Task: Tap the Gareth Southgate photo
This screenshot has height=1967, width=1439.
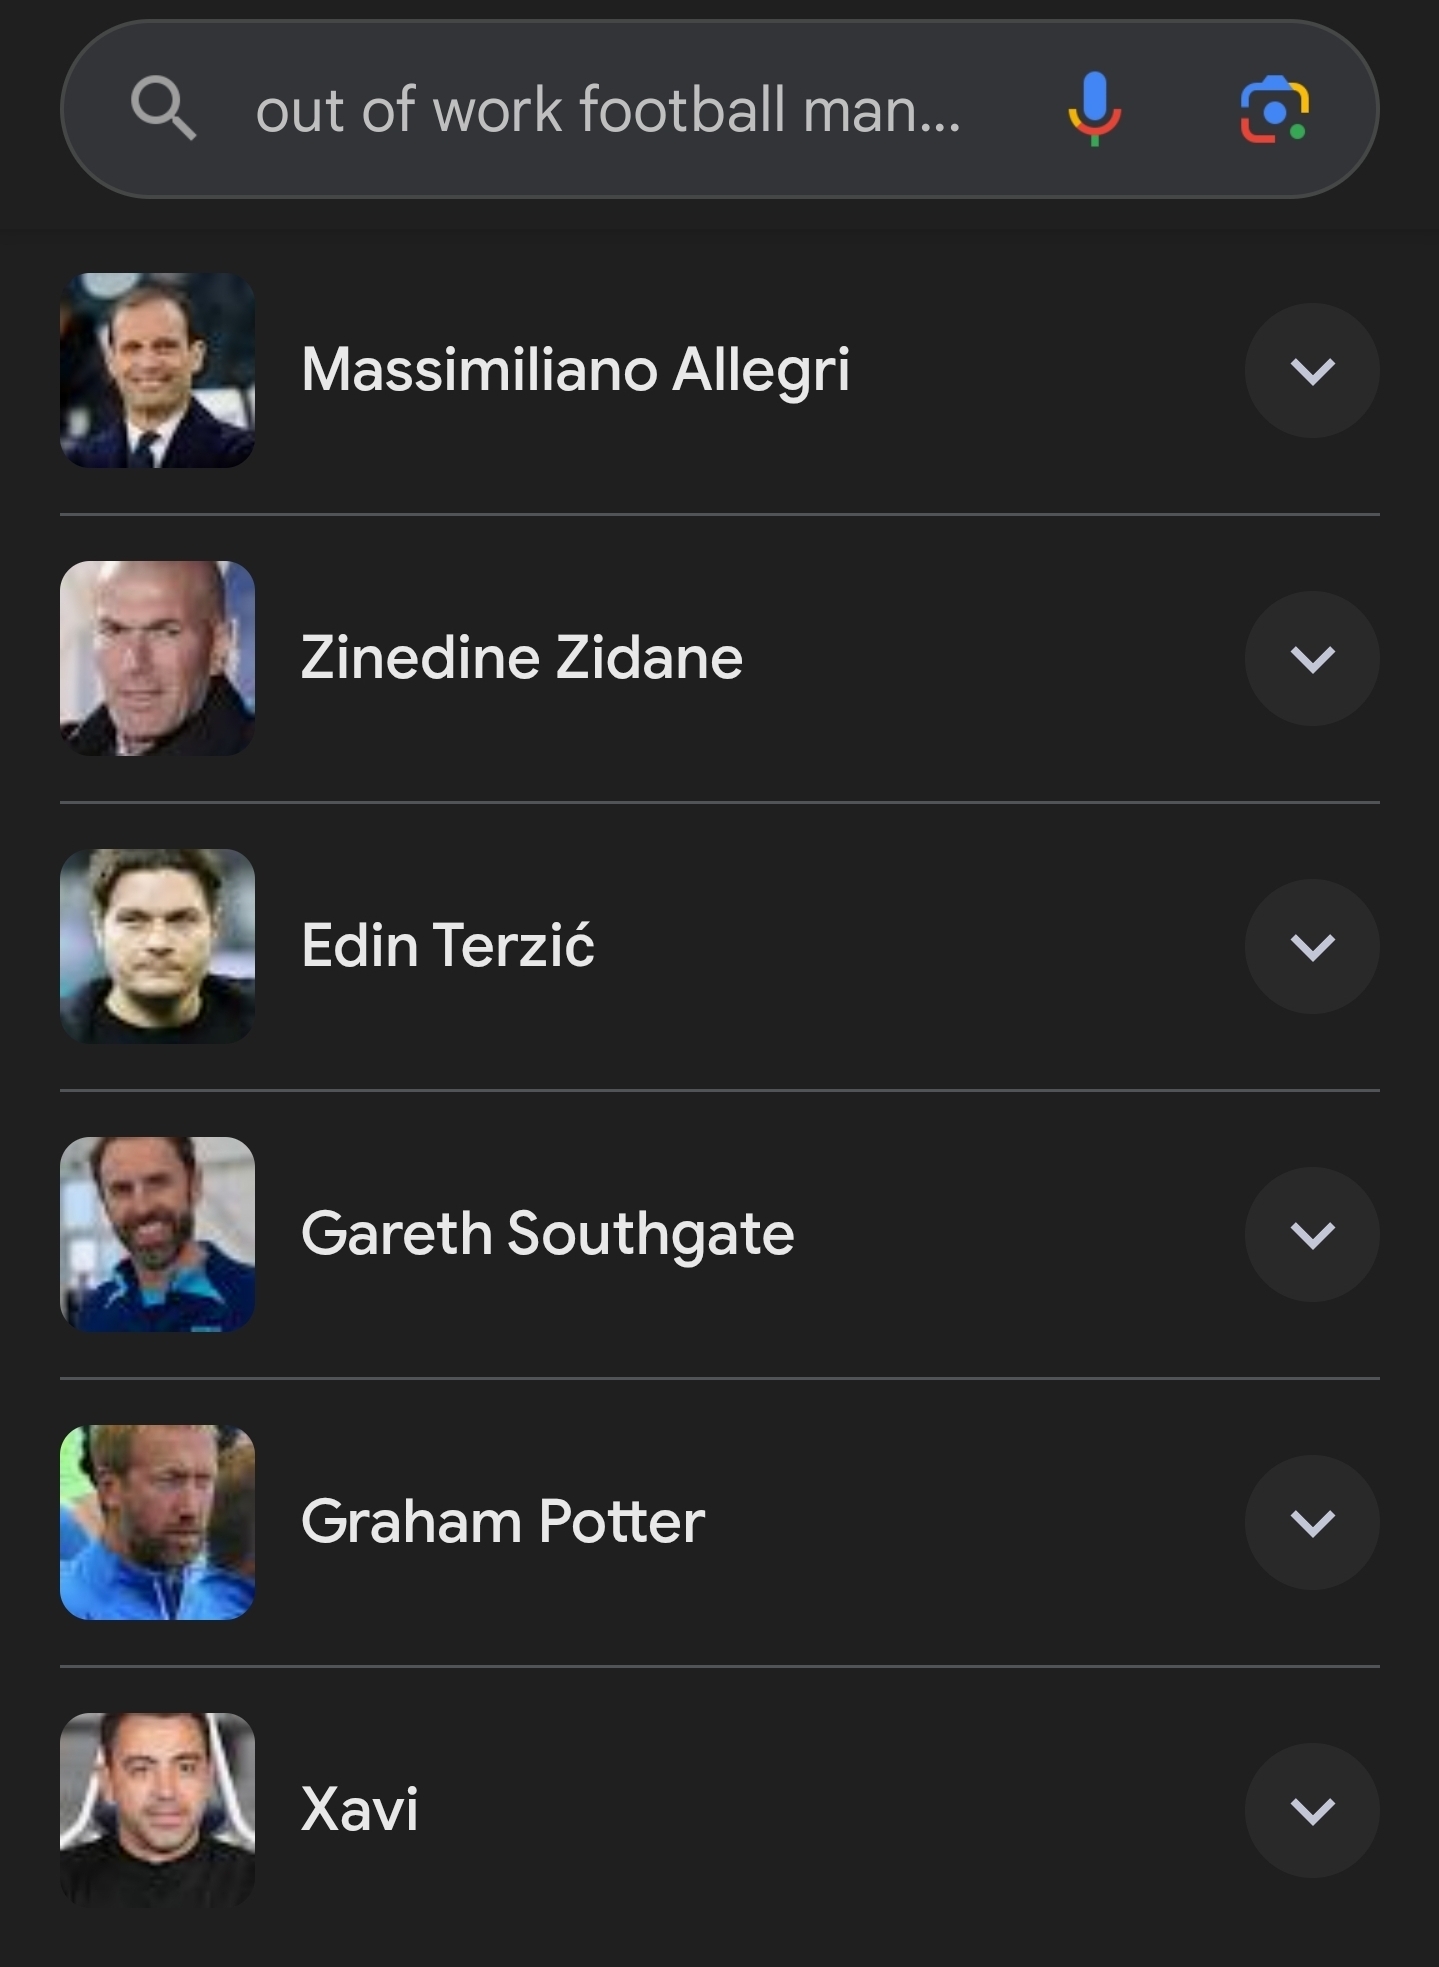Action: point(157,1235)
